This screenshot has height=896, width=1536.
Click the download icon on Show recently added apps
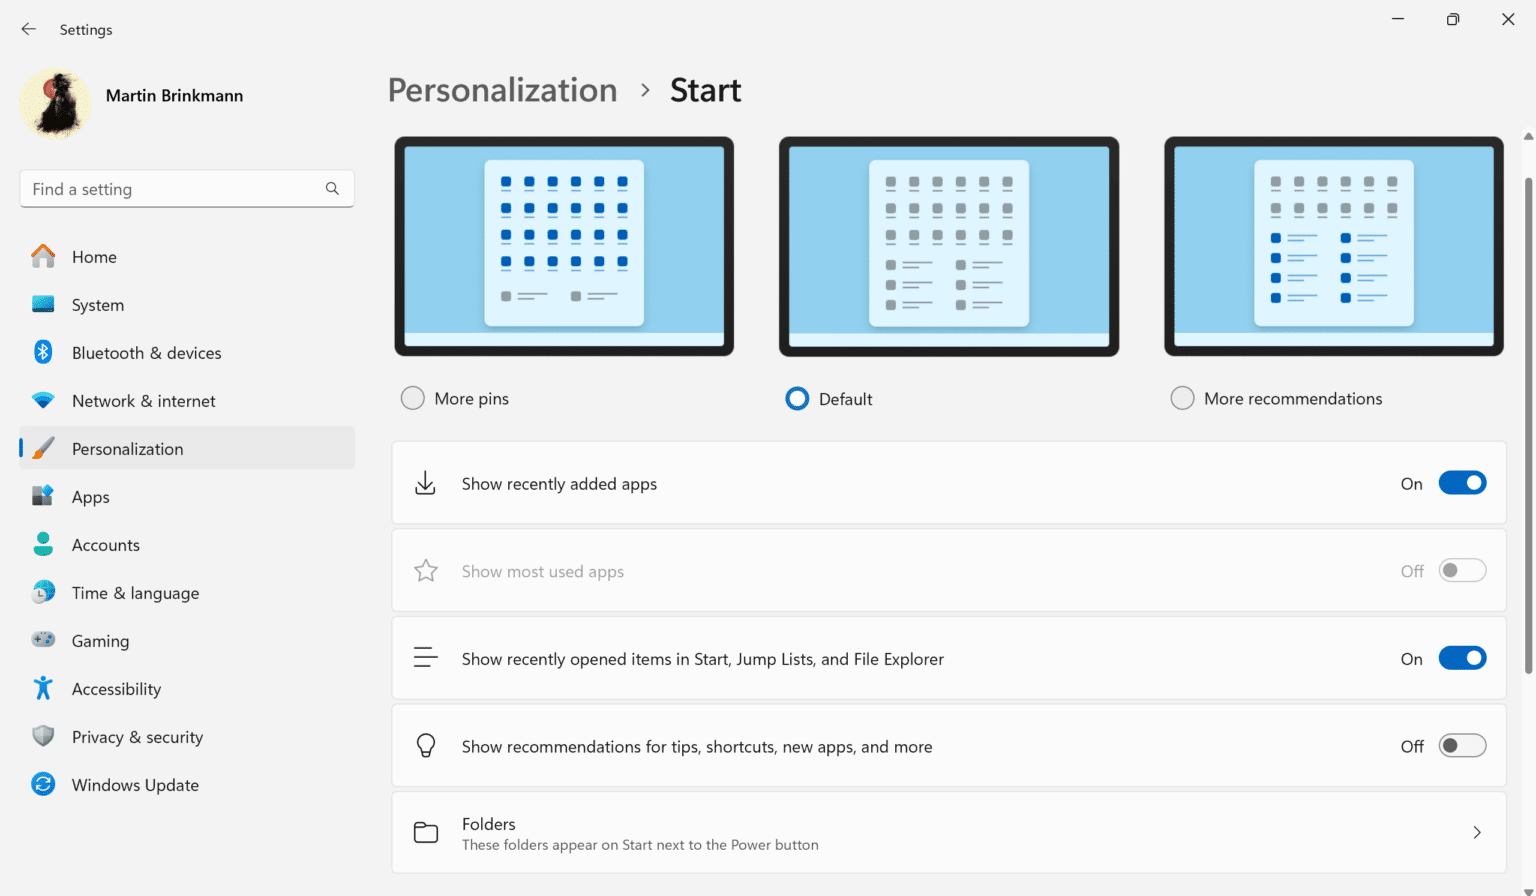[426, 482]
